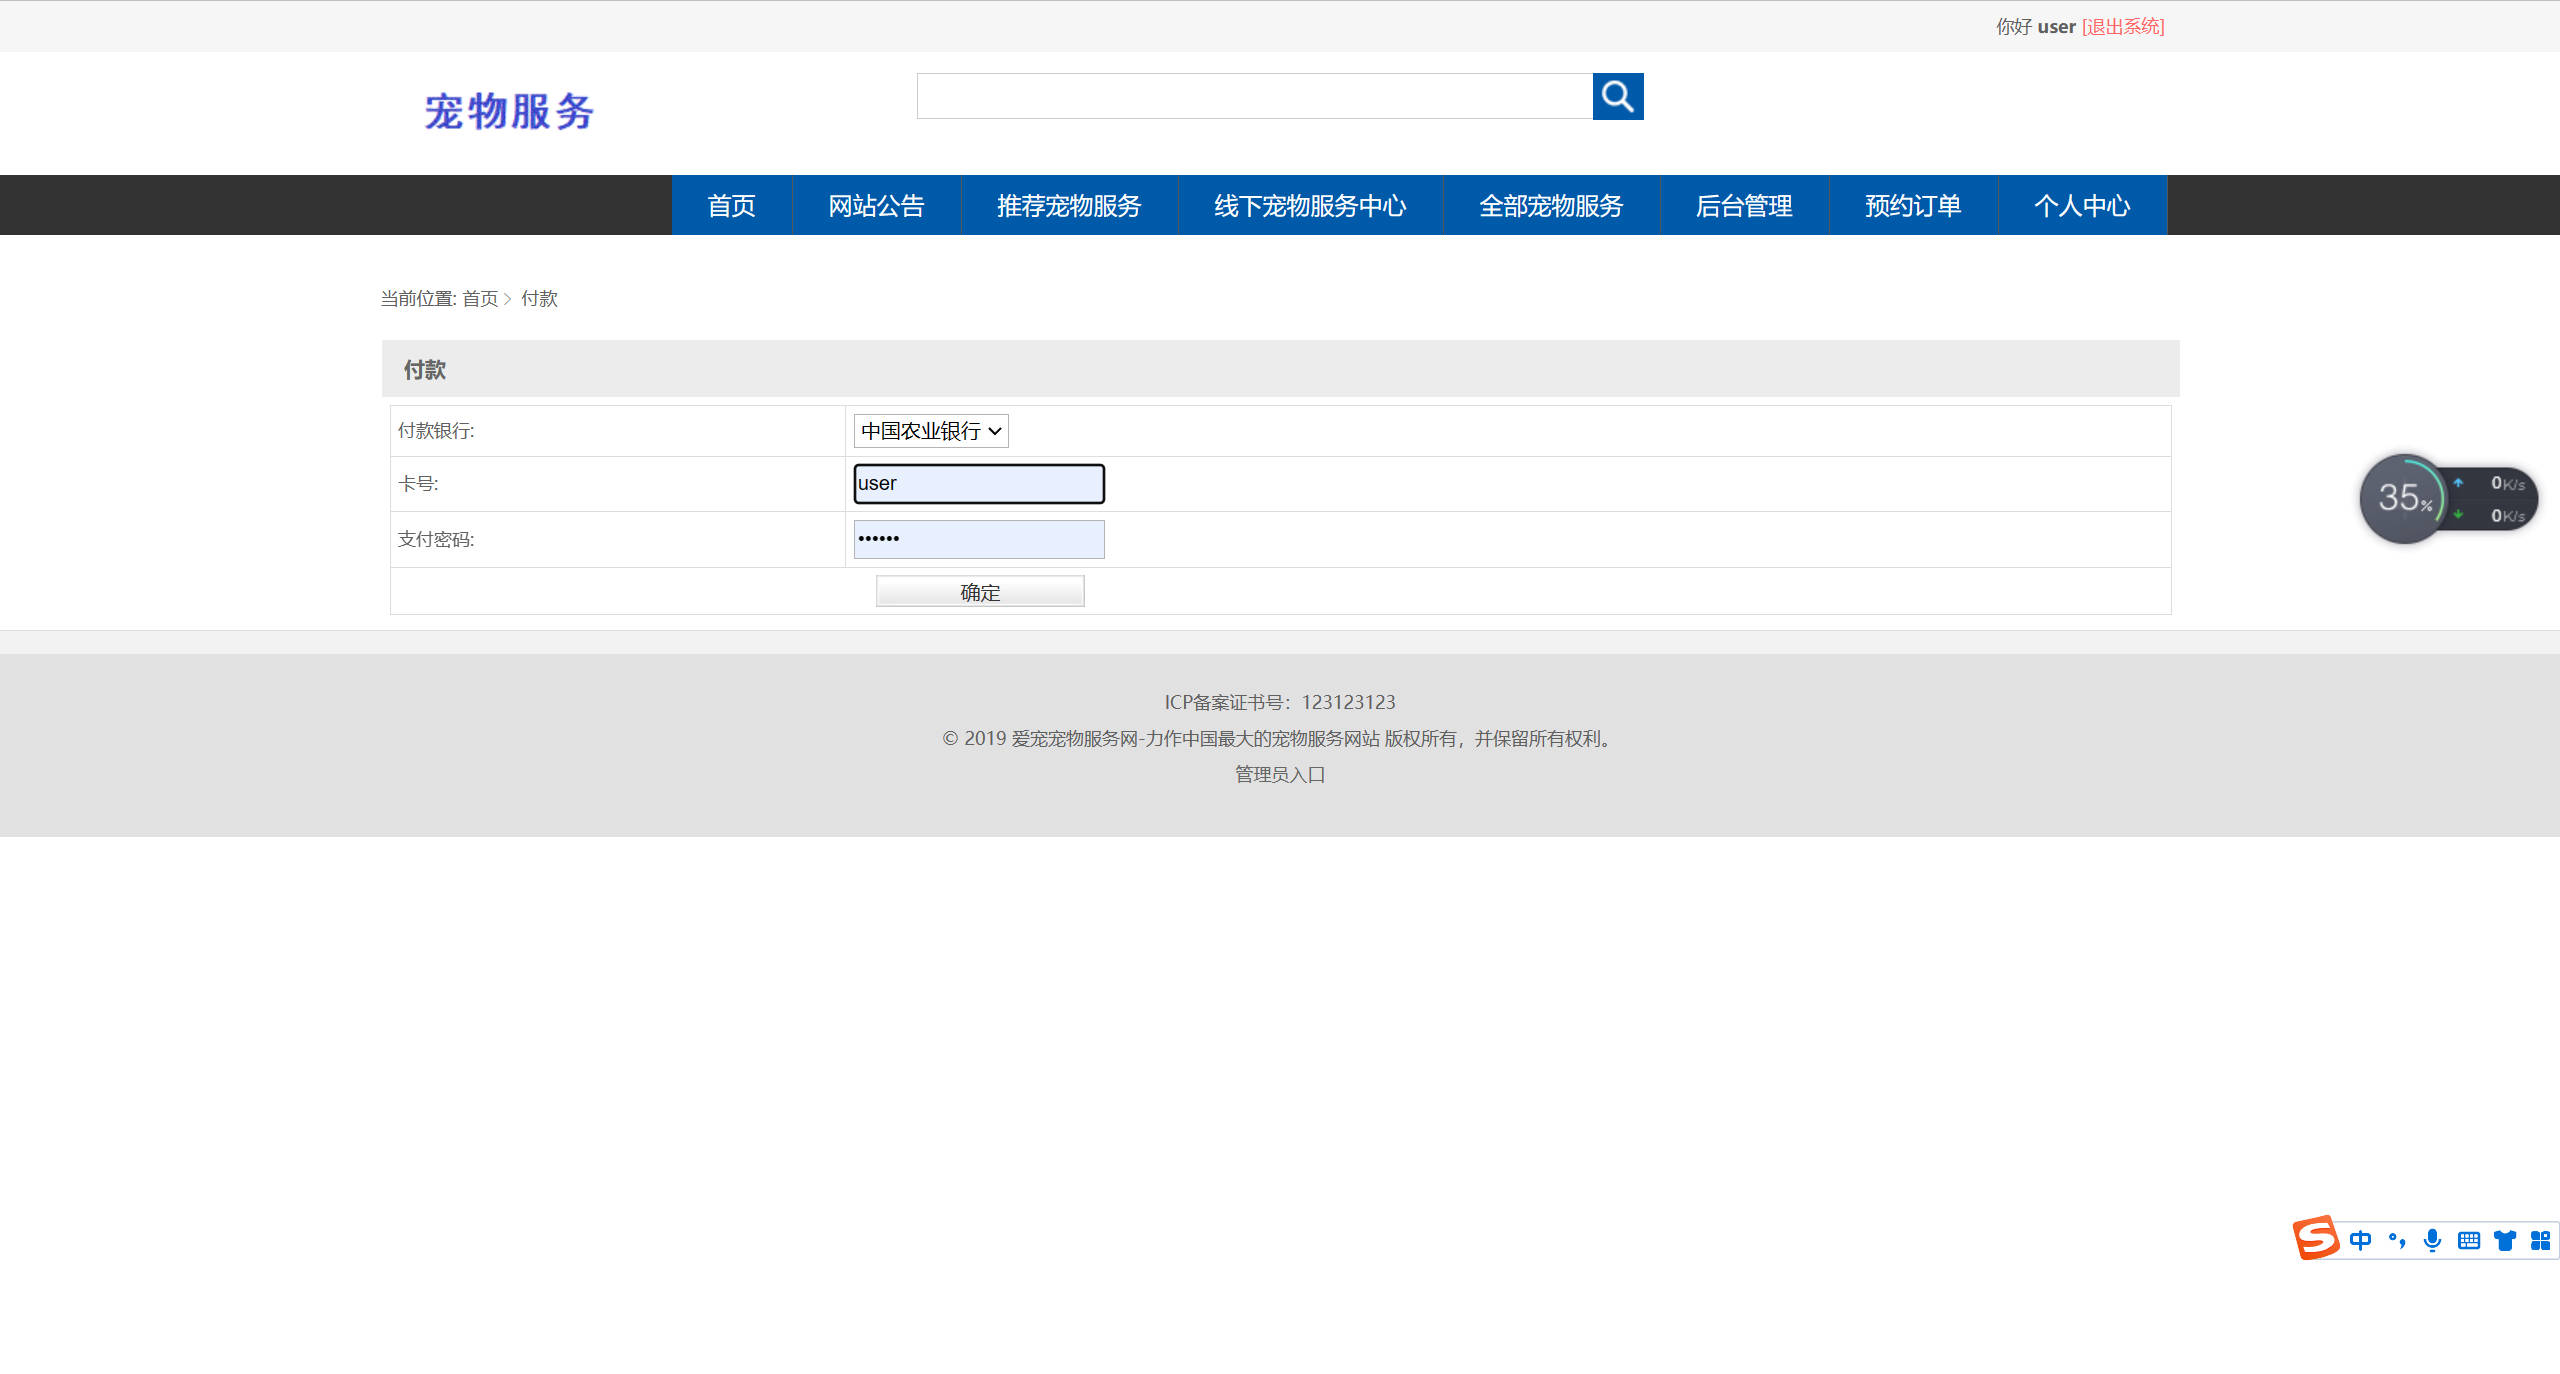Screen dimensions: 2560x1374
Task: Click the Sogou input method logo
Action: pyautogui.click(x=2315, y=1238)
